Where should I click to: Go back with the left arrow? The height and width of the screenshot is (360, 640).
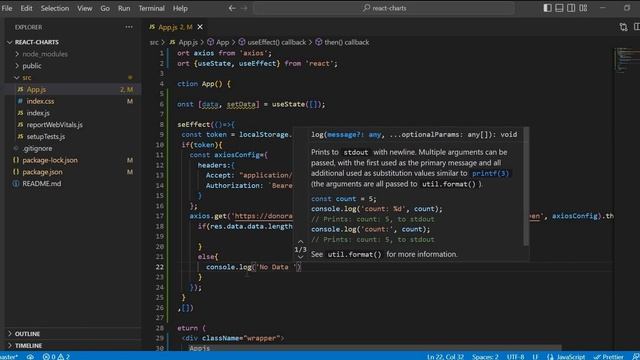point(232,8)
